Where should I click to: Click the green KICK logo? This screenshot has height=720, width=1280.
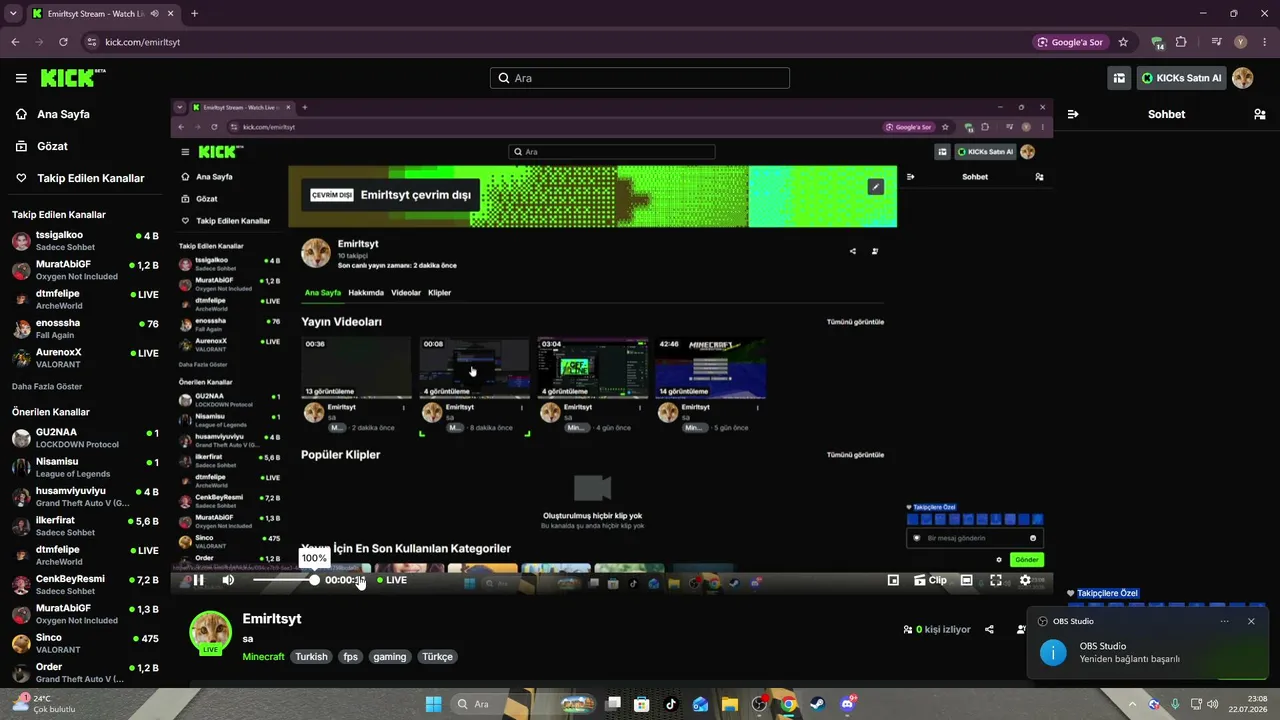point(72,78)
